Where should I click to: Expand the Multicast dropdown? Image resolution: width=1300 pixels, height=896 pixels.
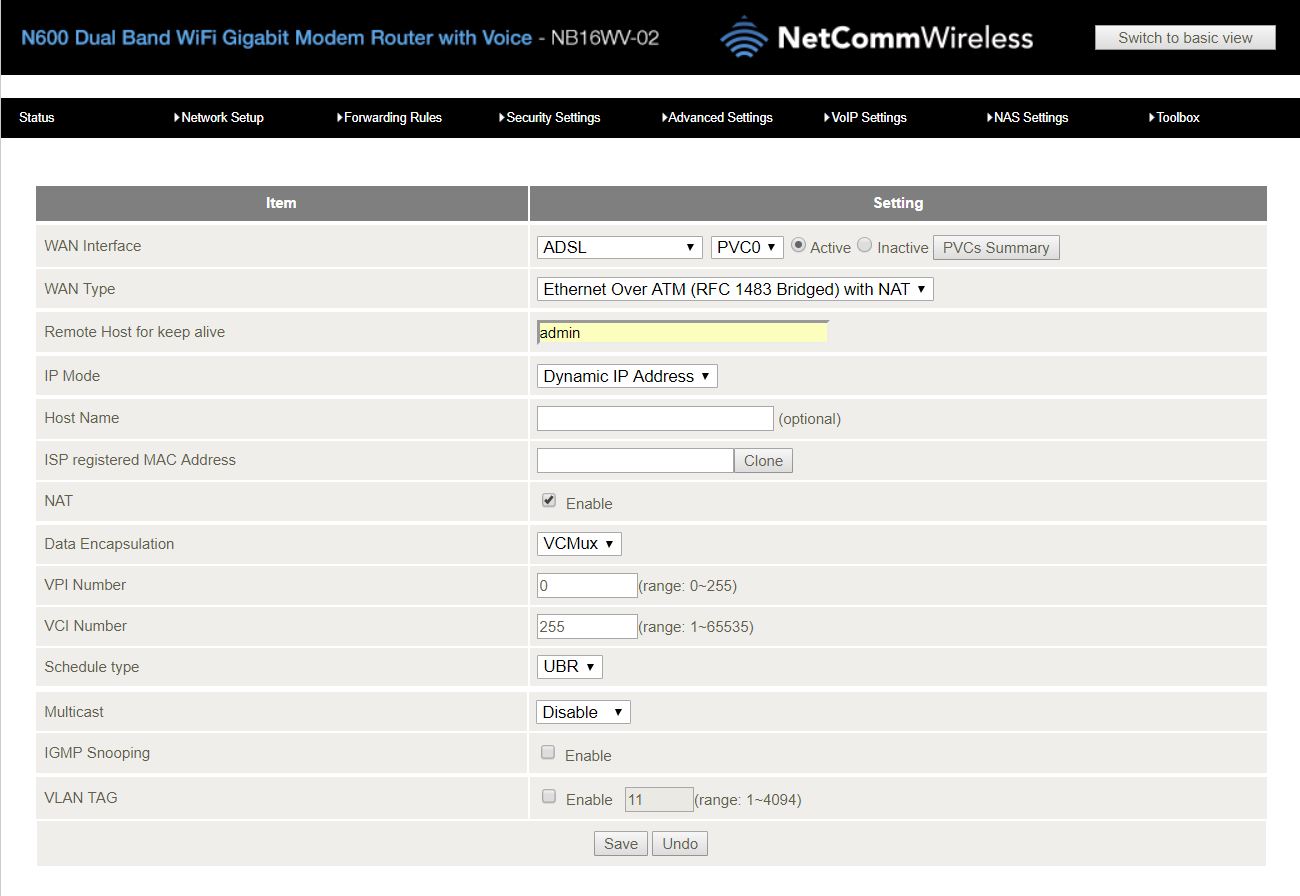[584, 712]
